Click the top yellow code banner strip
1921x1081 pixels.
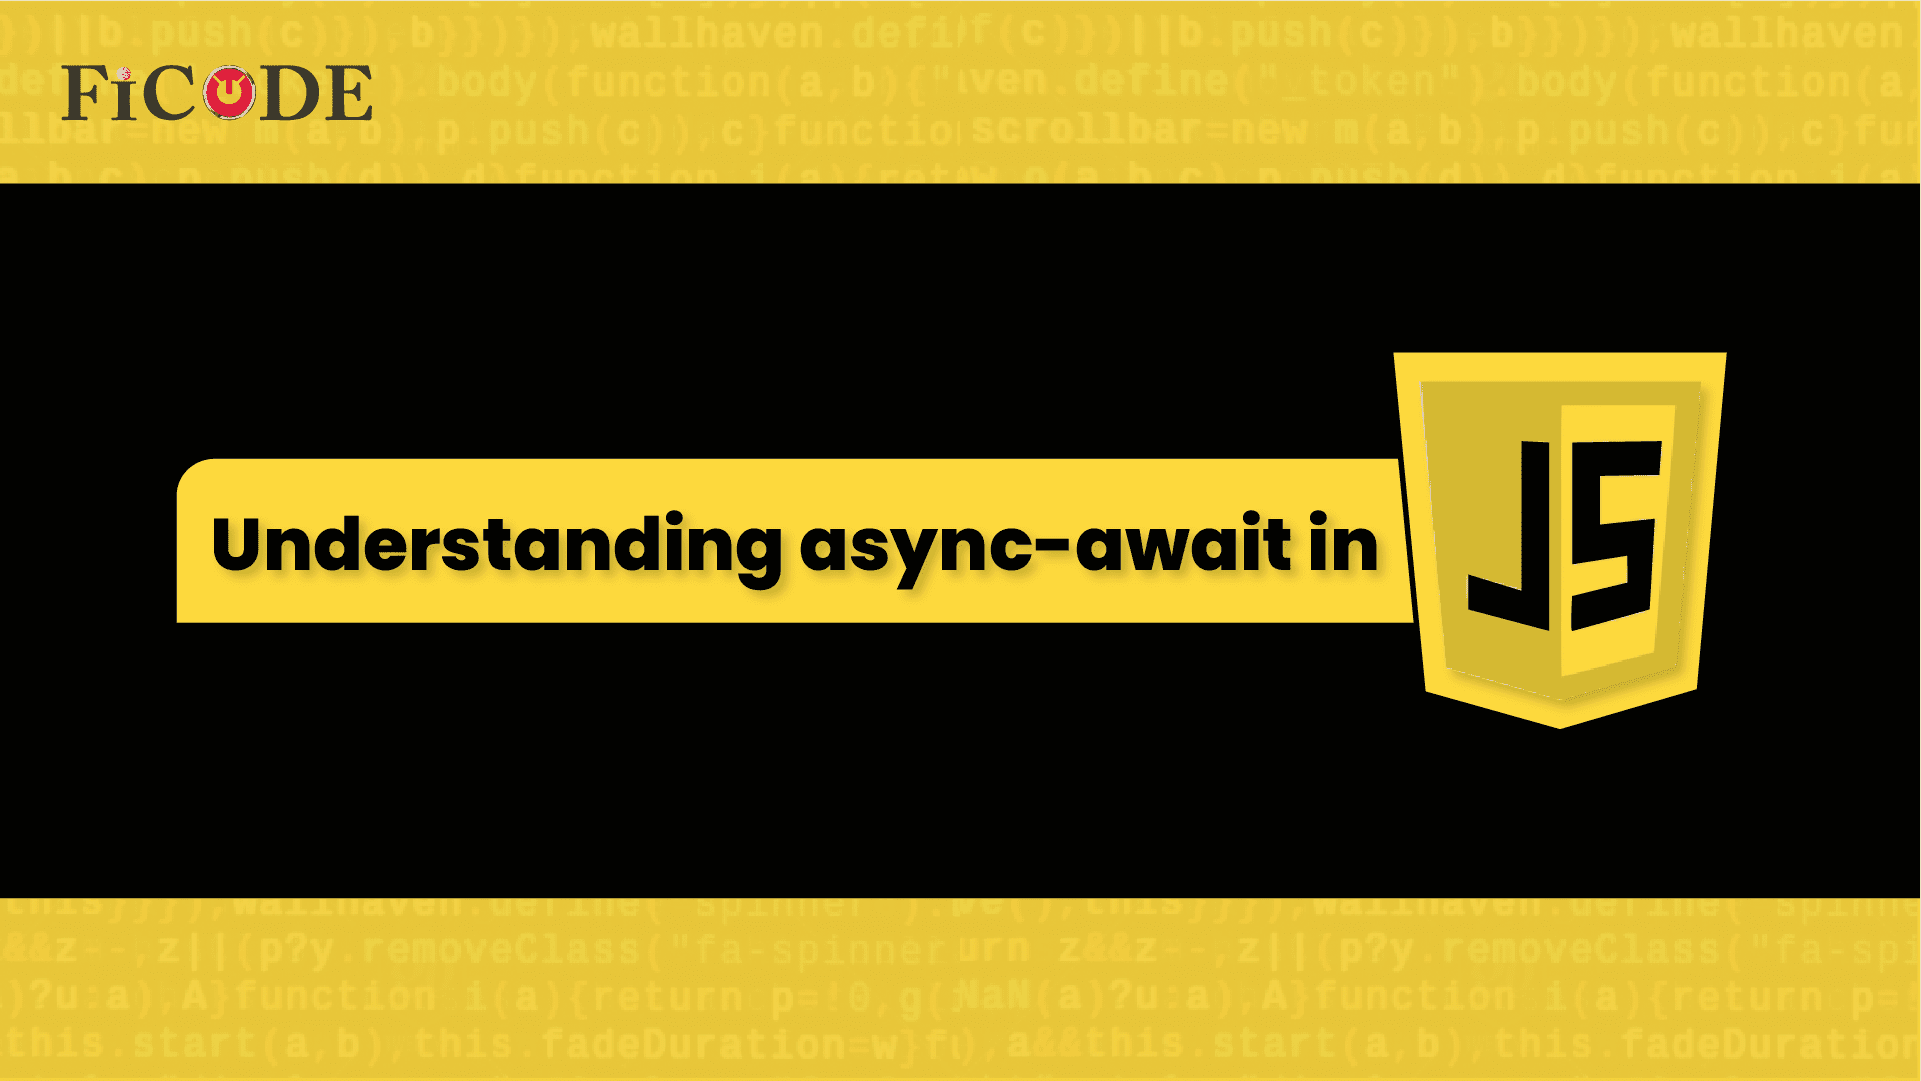click(960, 92)
